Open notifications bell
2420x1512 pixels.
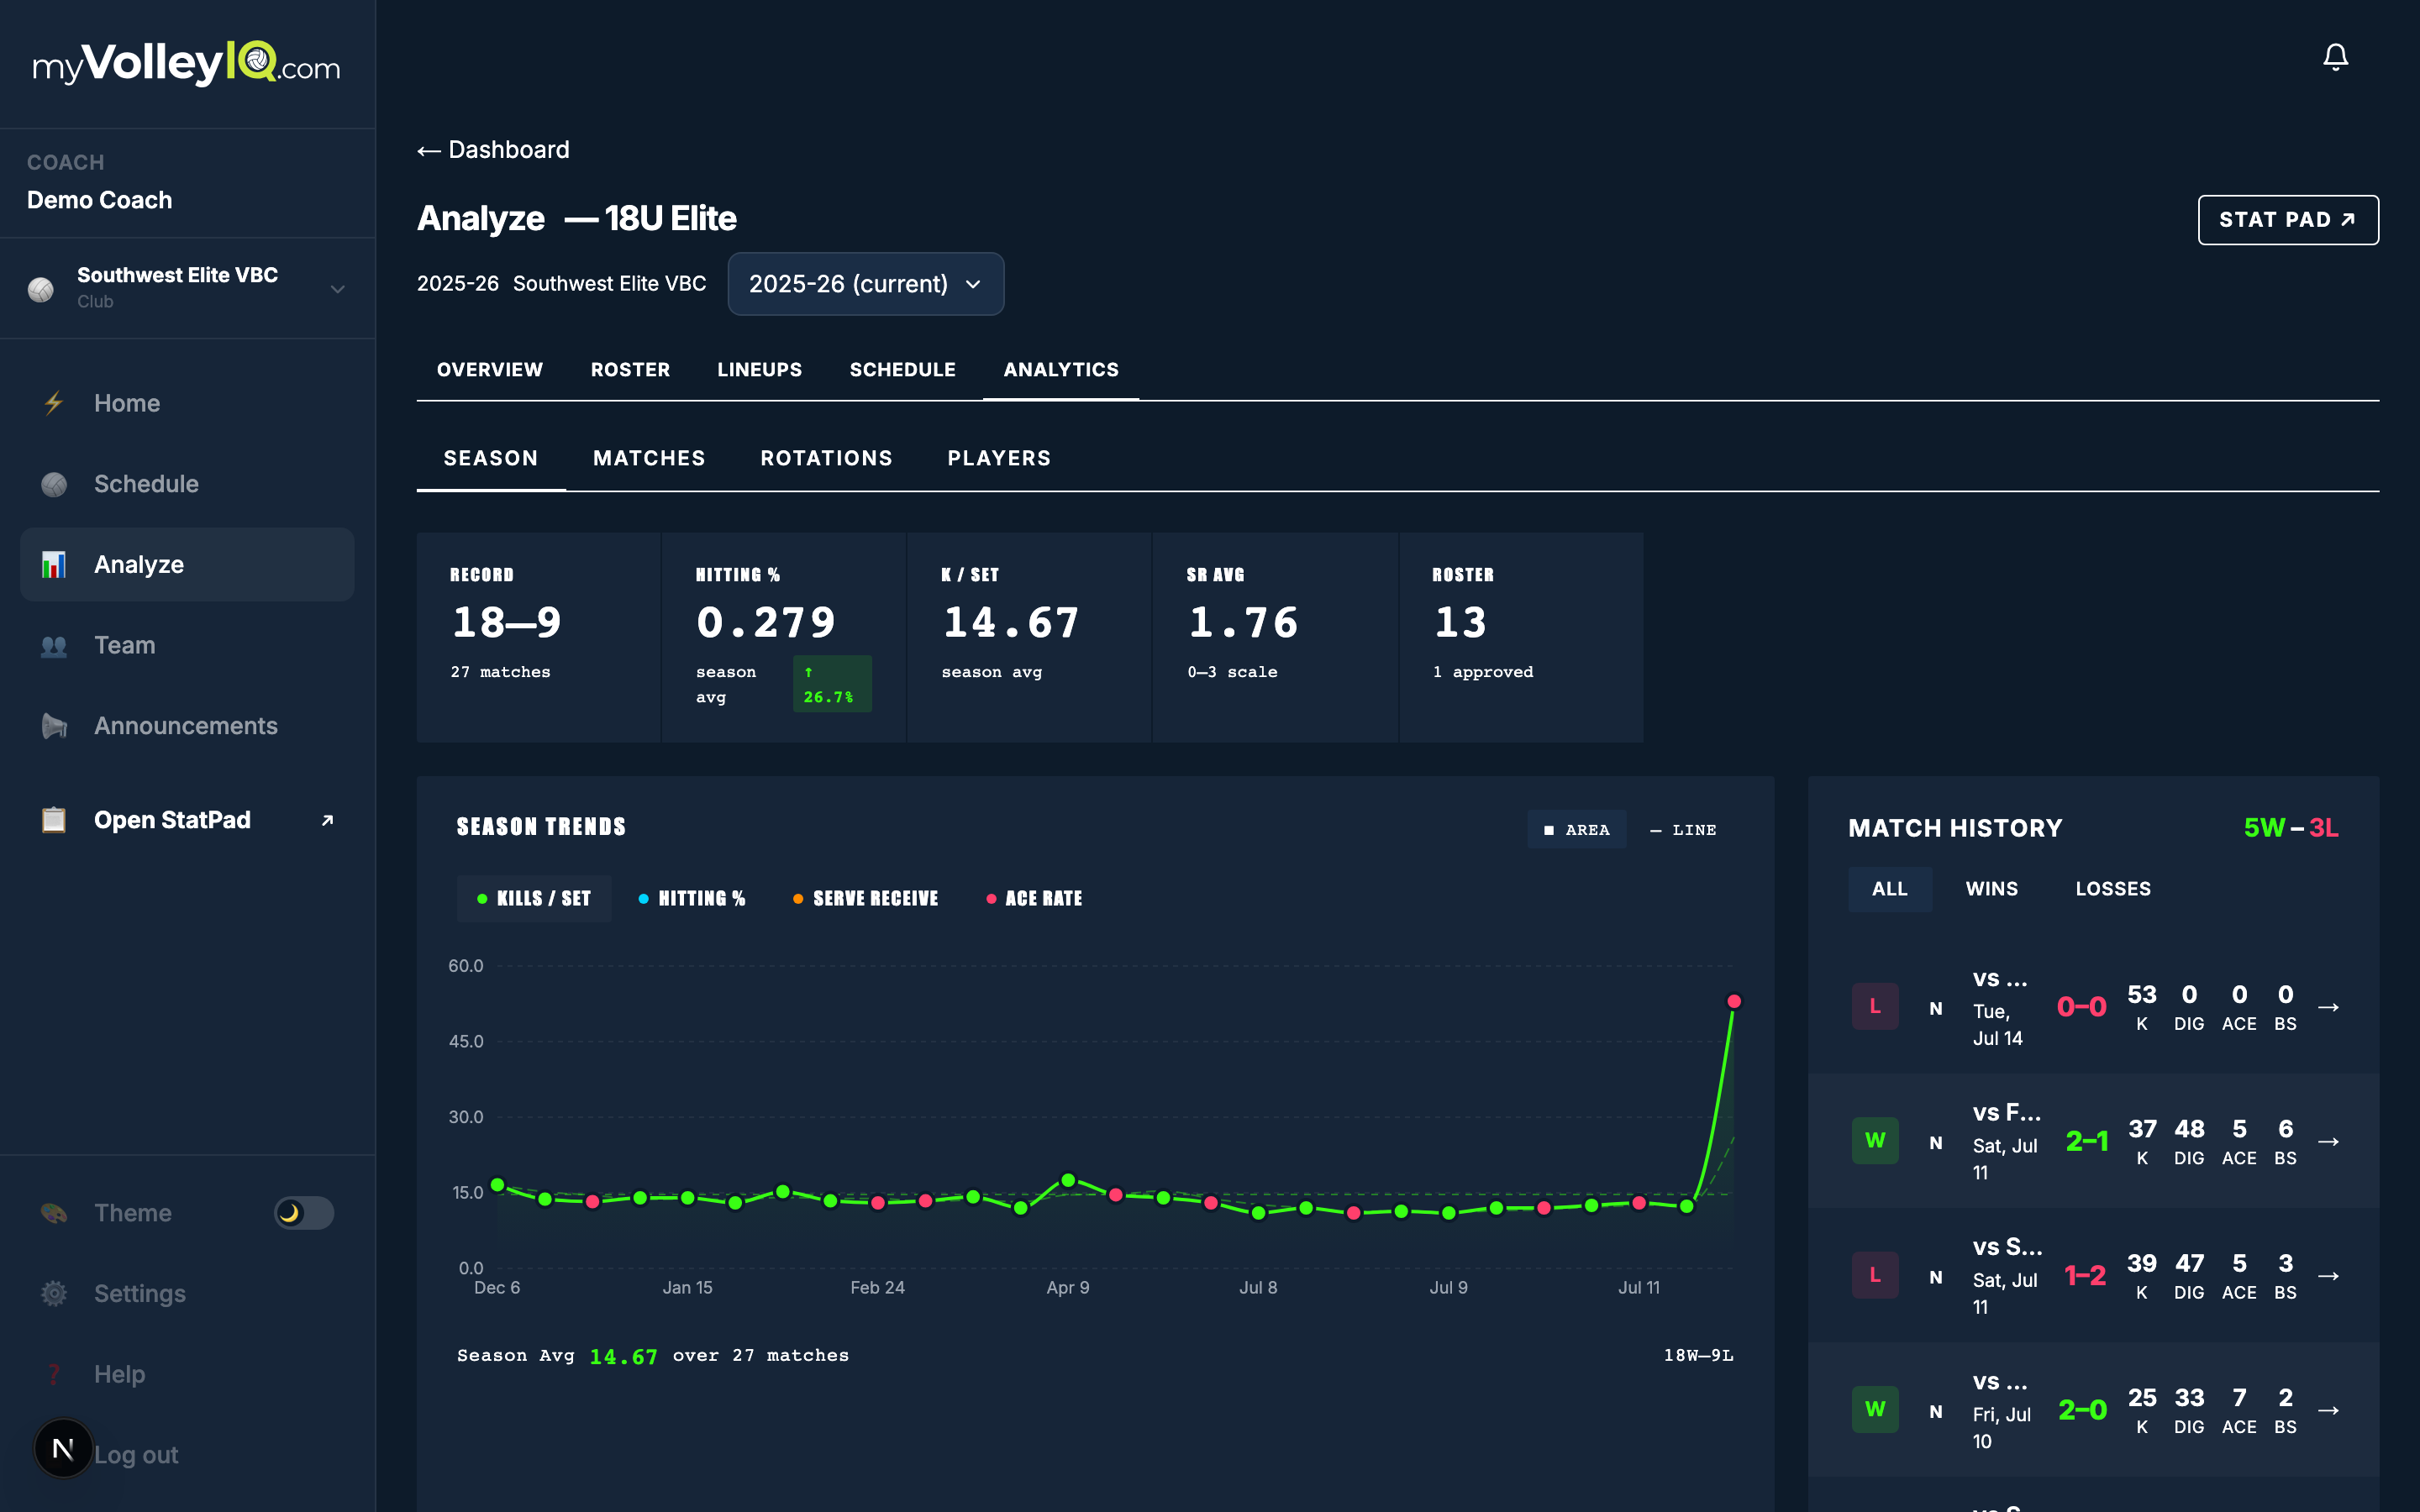[2335, 57]
